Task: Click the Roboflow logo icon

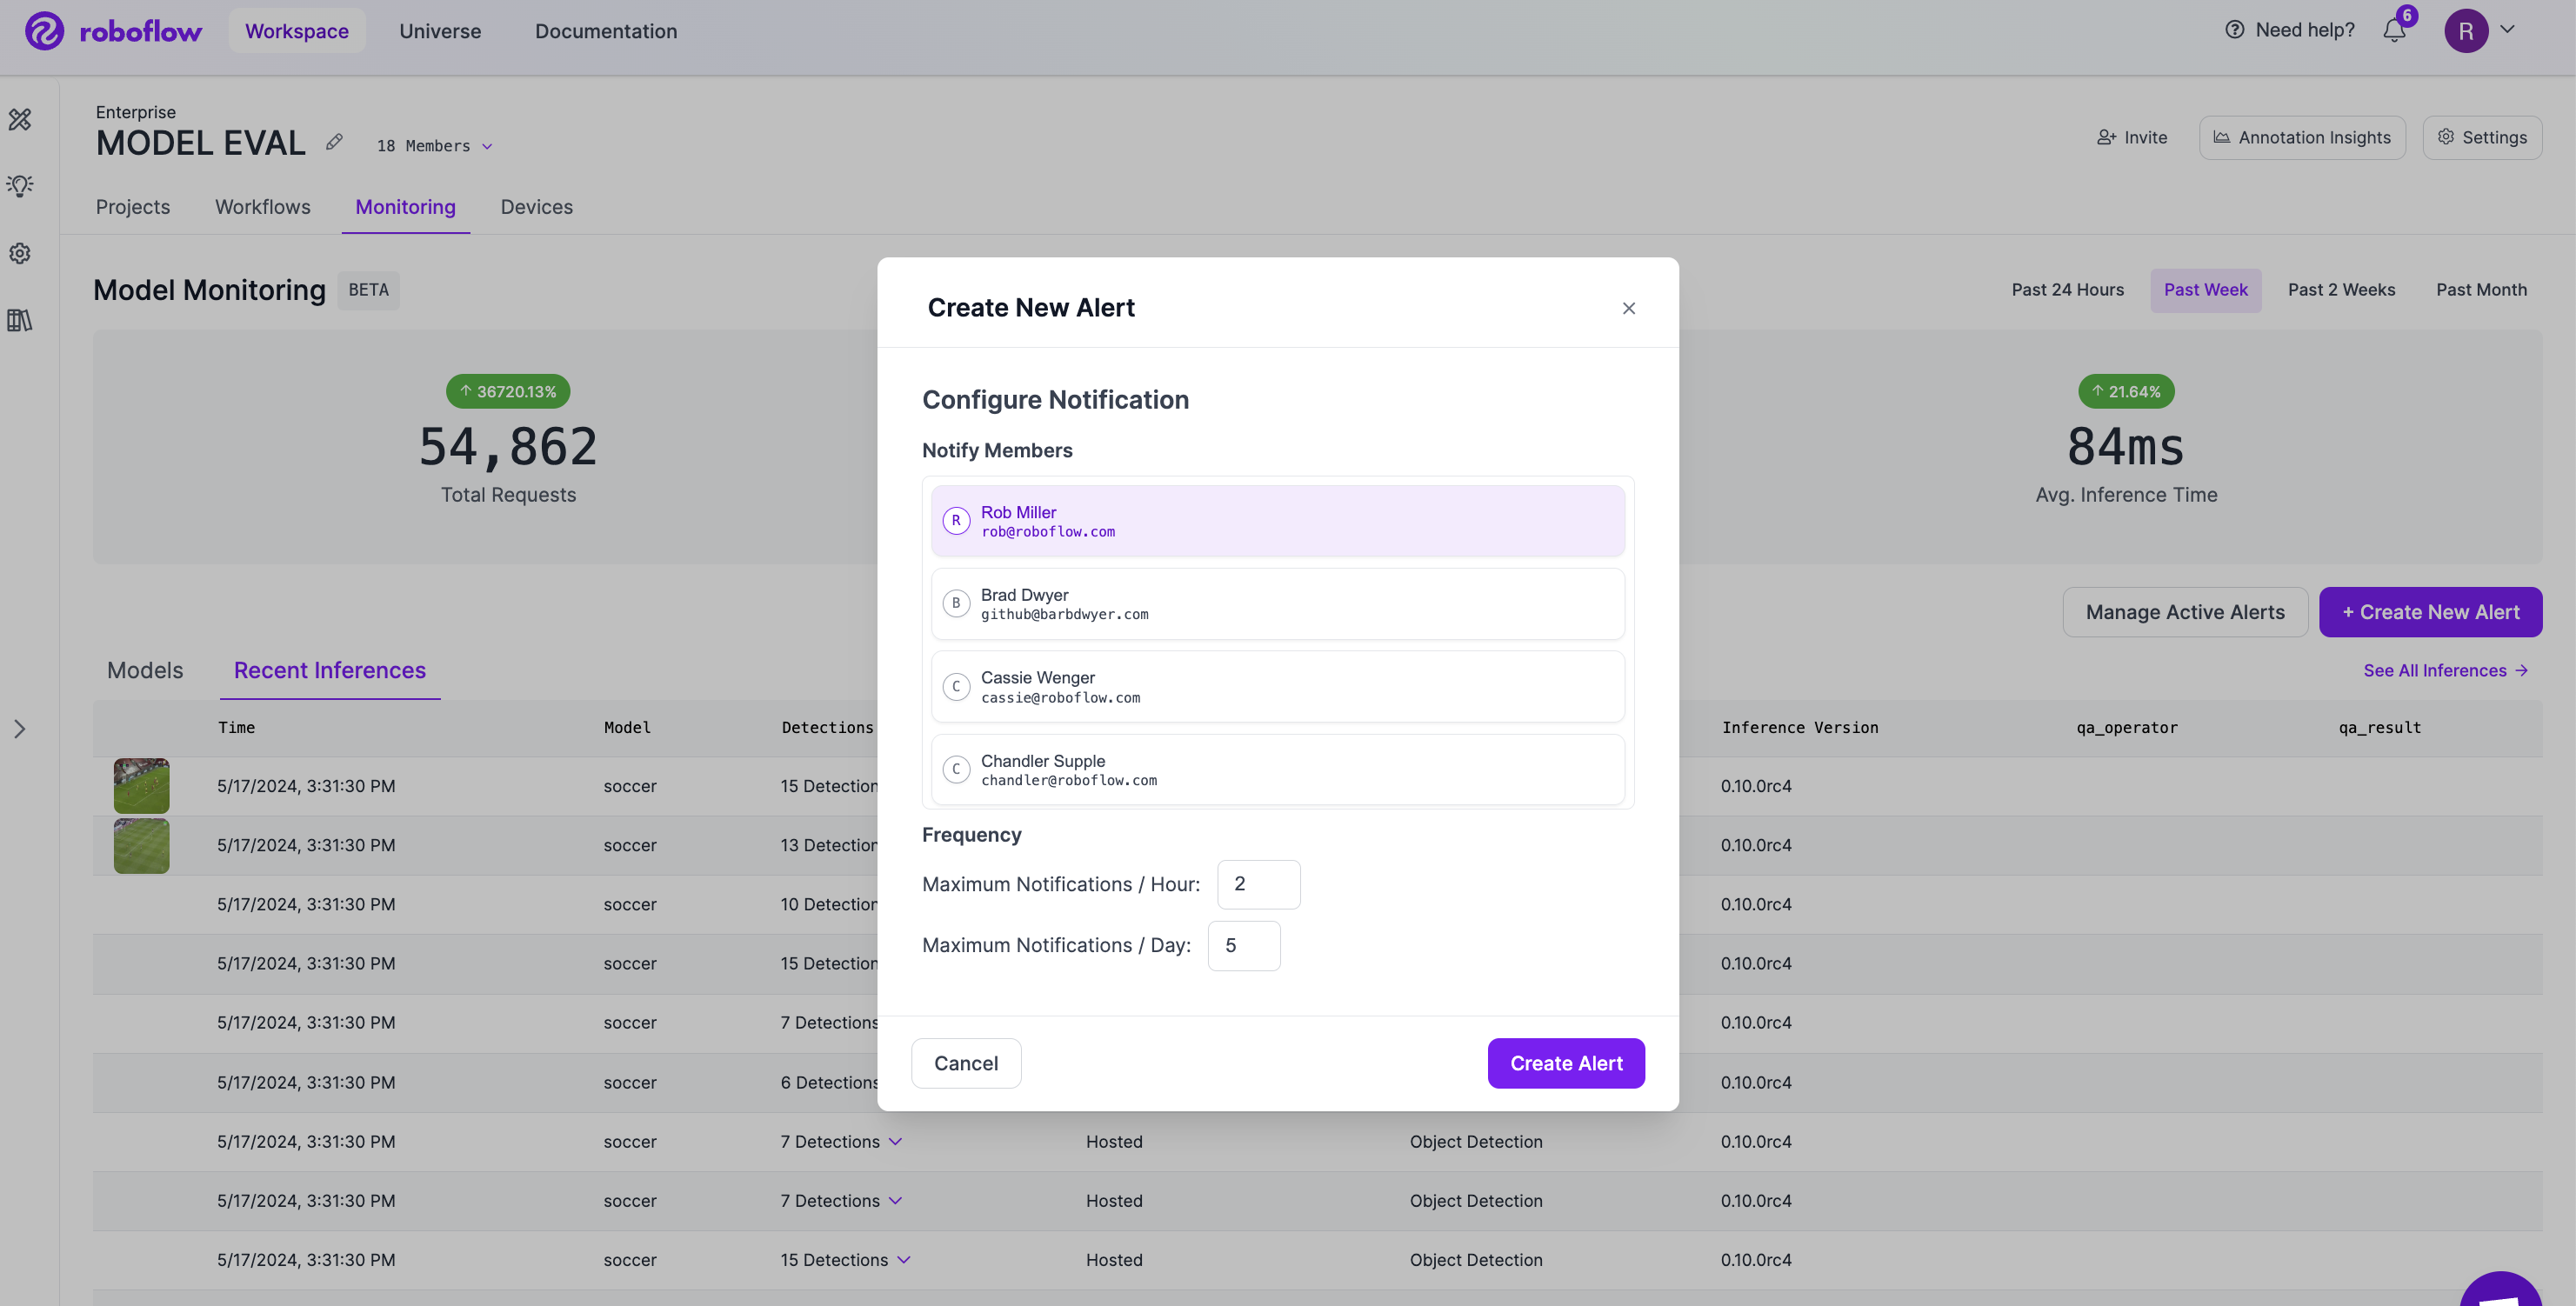Action: [44, 31]
